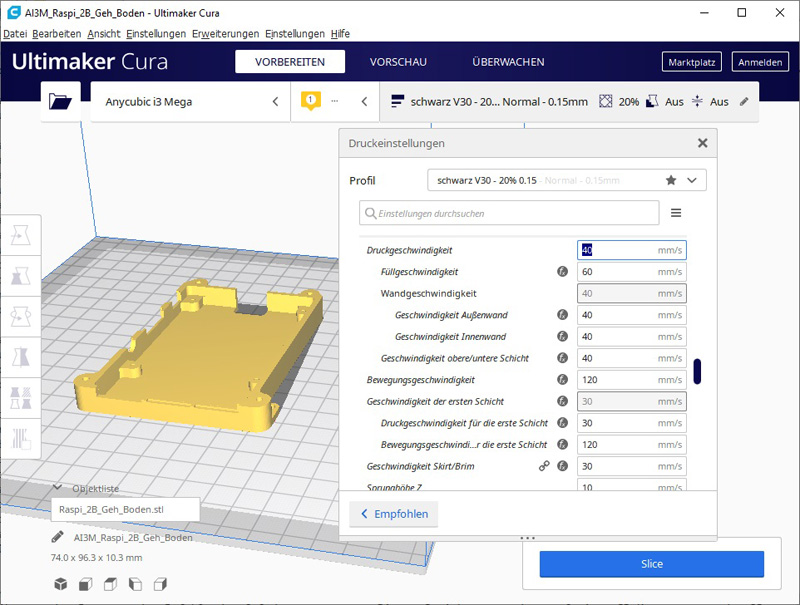Click the function icon for Füllgeschwindigkeit
This screenshot has height=605, width=800.
pyautogui.click(x=562, y=271)
